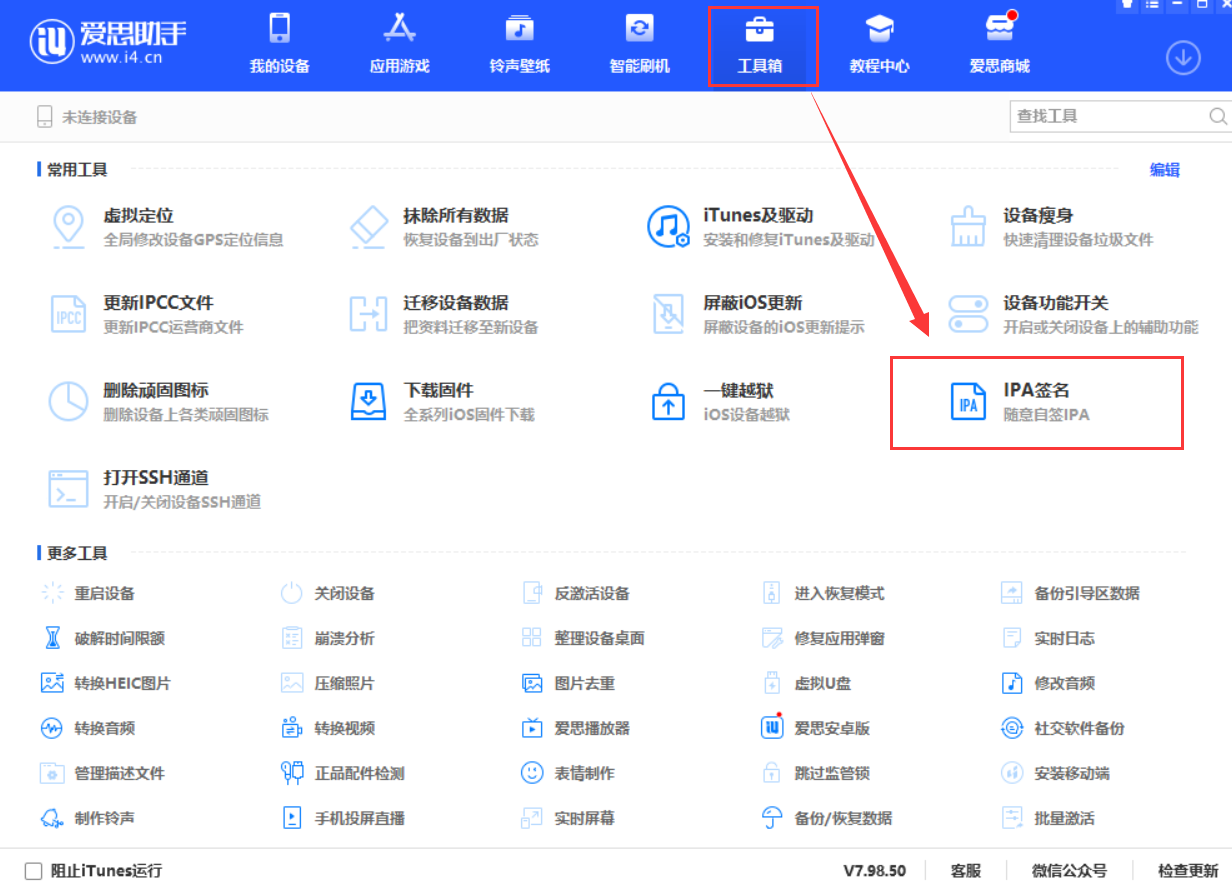The height and width of the screenshot is (882, 1232).
Task: Launch 一键越狱 jailbreak icon
Action: [x=668, y=401]
